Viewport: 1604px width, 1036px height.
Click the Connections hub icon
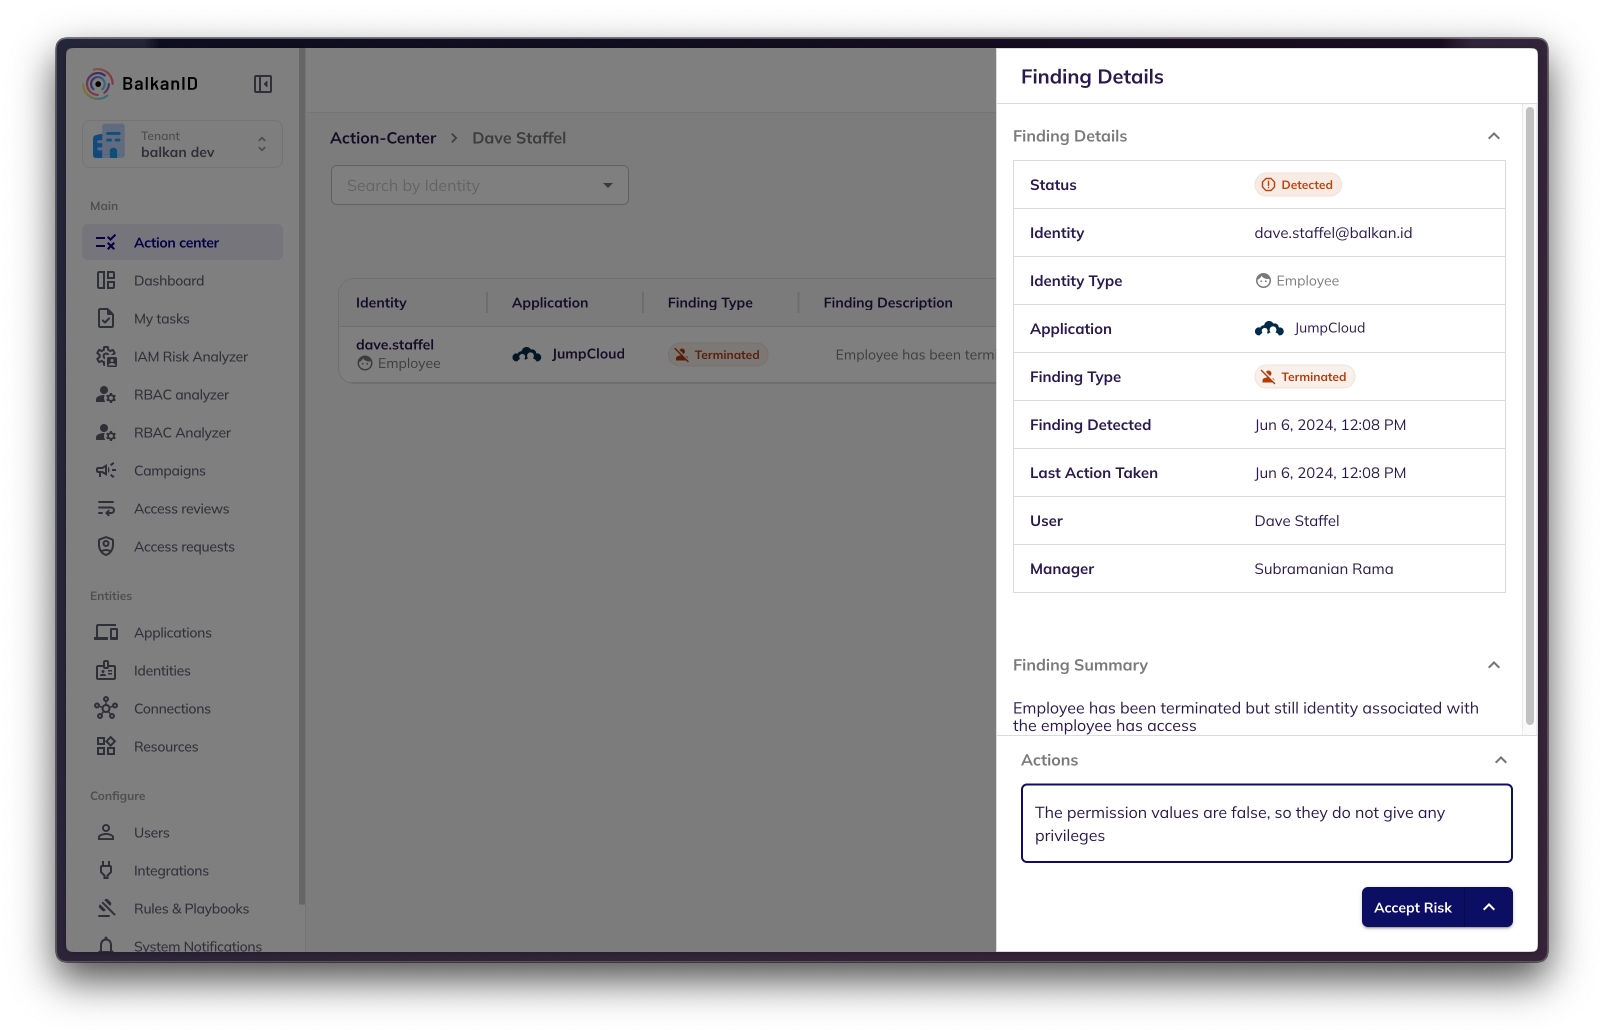pos(106,708)
